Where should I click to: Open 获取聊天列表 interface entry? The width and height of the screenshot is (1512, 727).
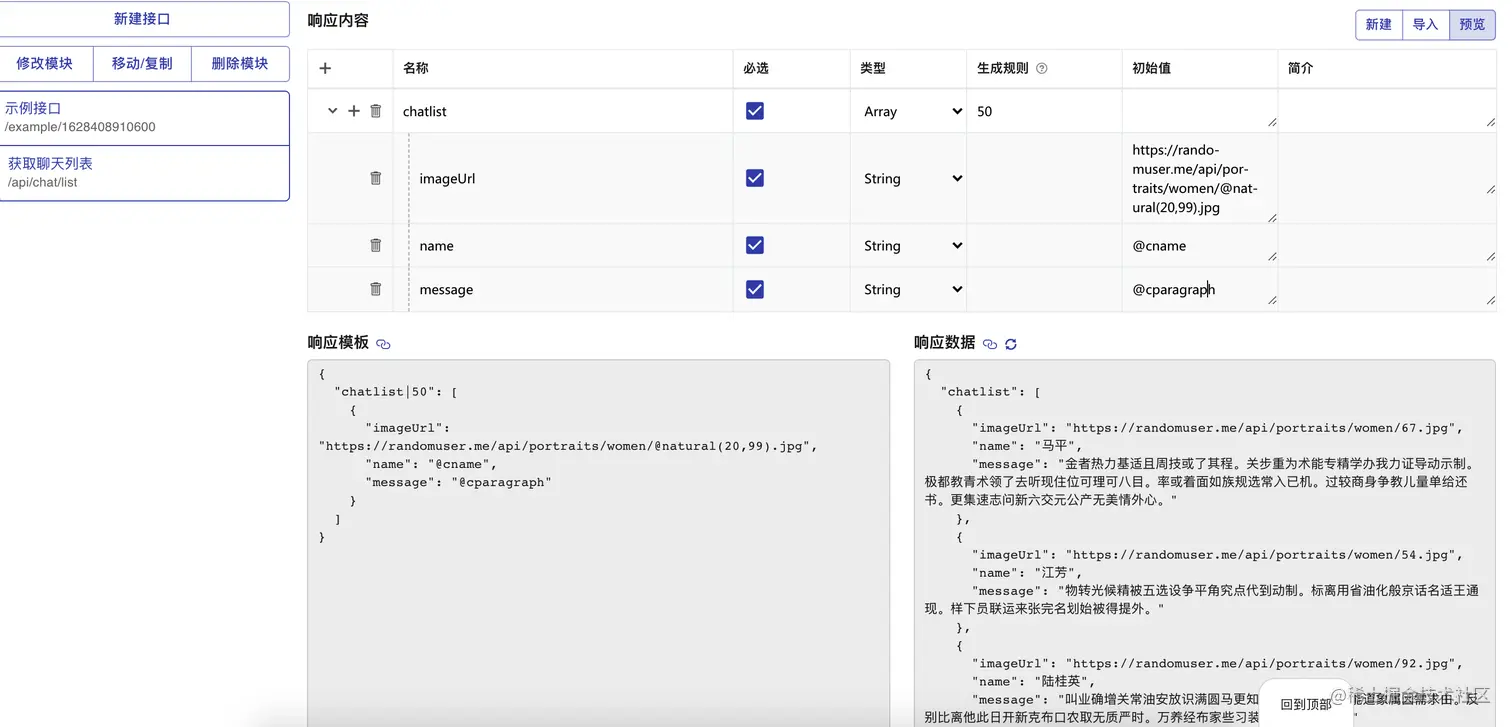(145, 173)
